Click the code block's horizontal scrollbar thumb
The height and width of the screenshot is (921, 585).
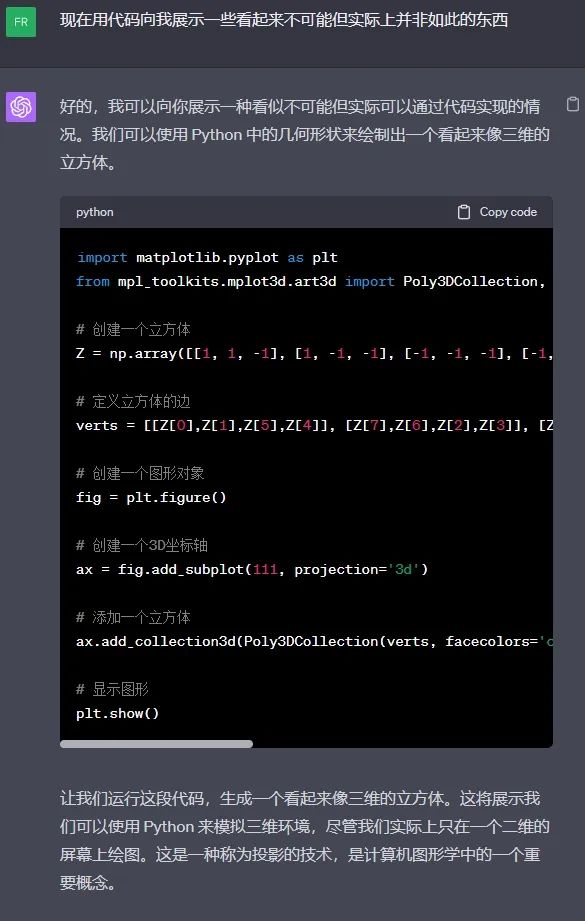point(156,744)
